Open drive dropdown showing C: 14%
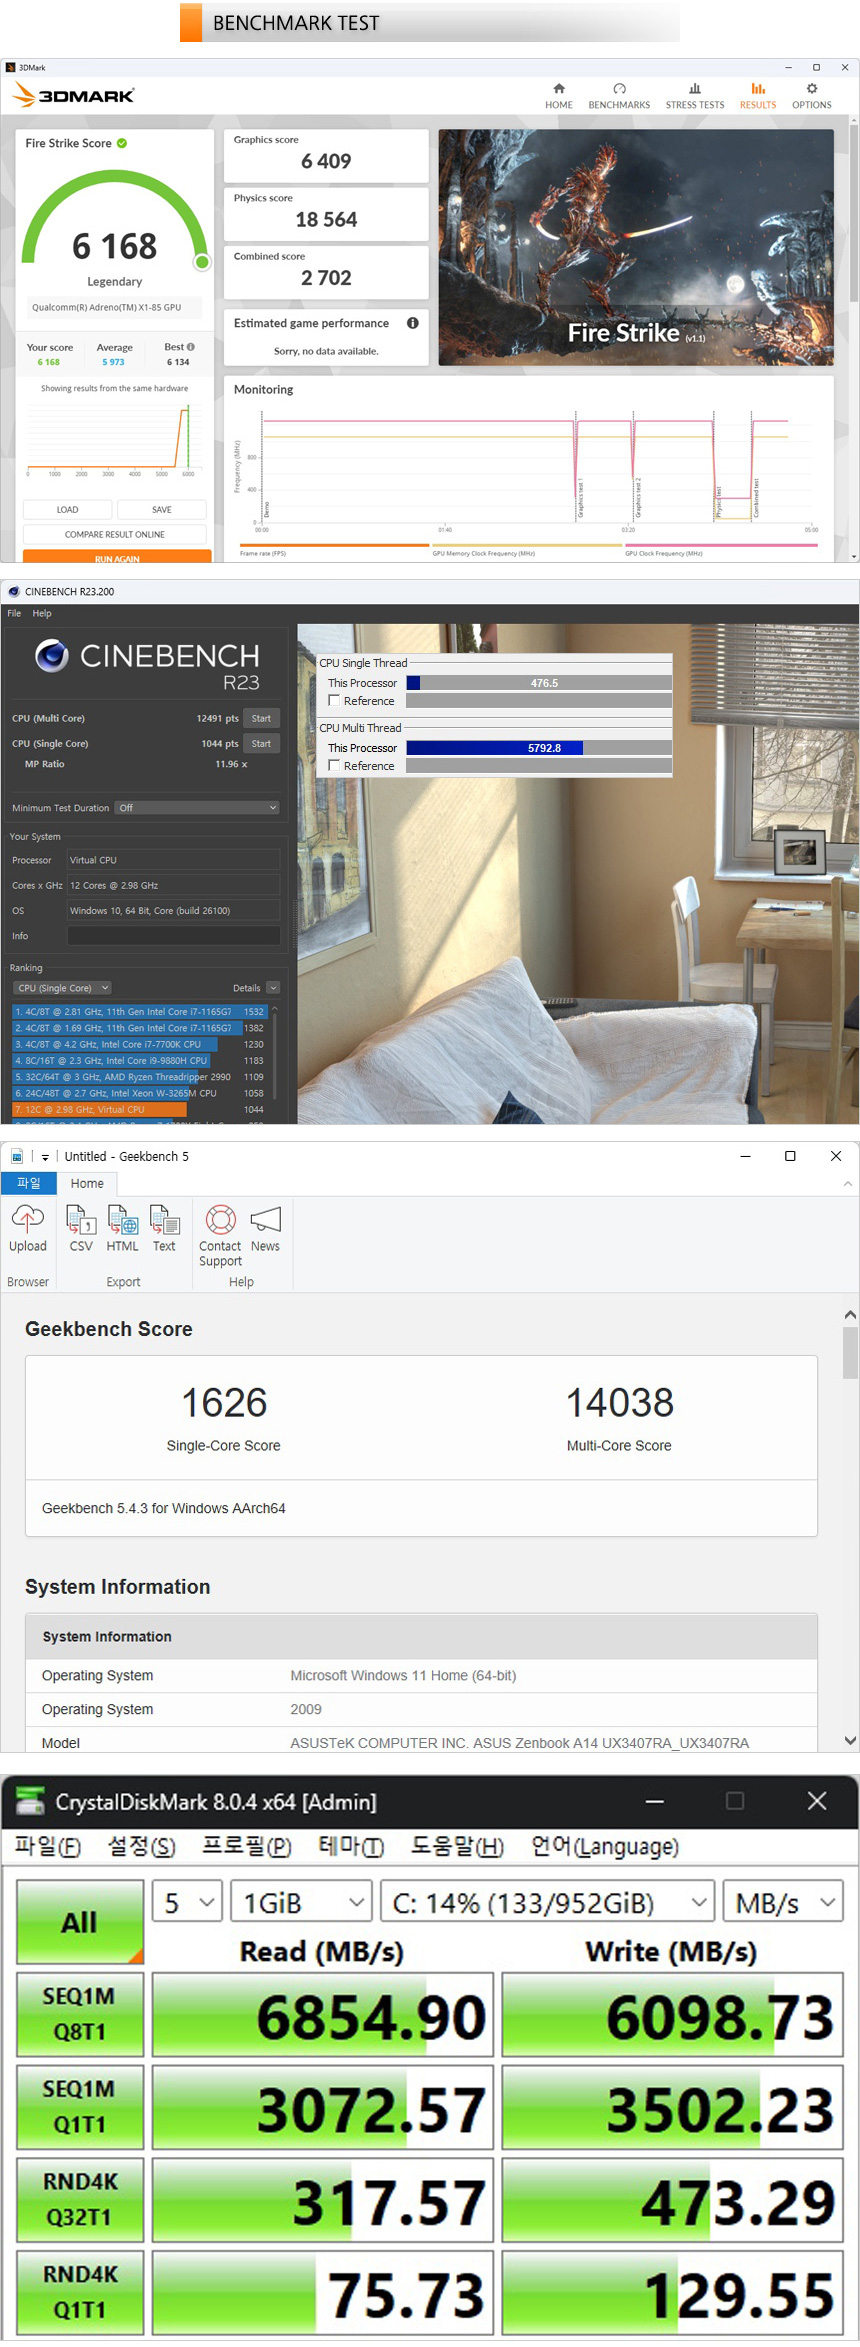This screenshot has height=2347, width=860. click(548, 1902)
